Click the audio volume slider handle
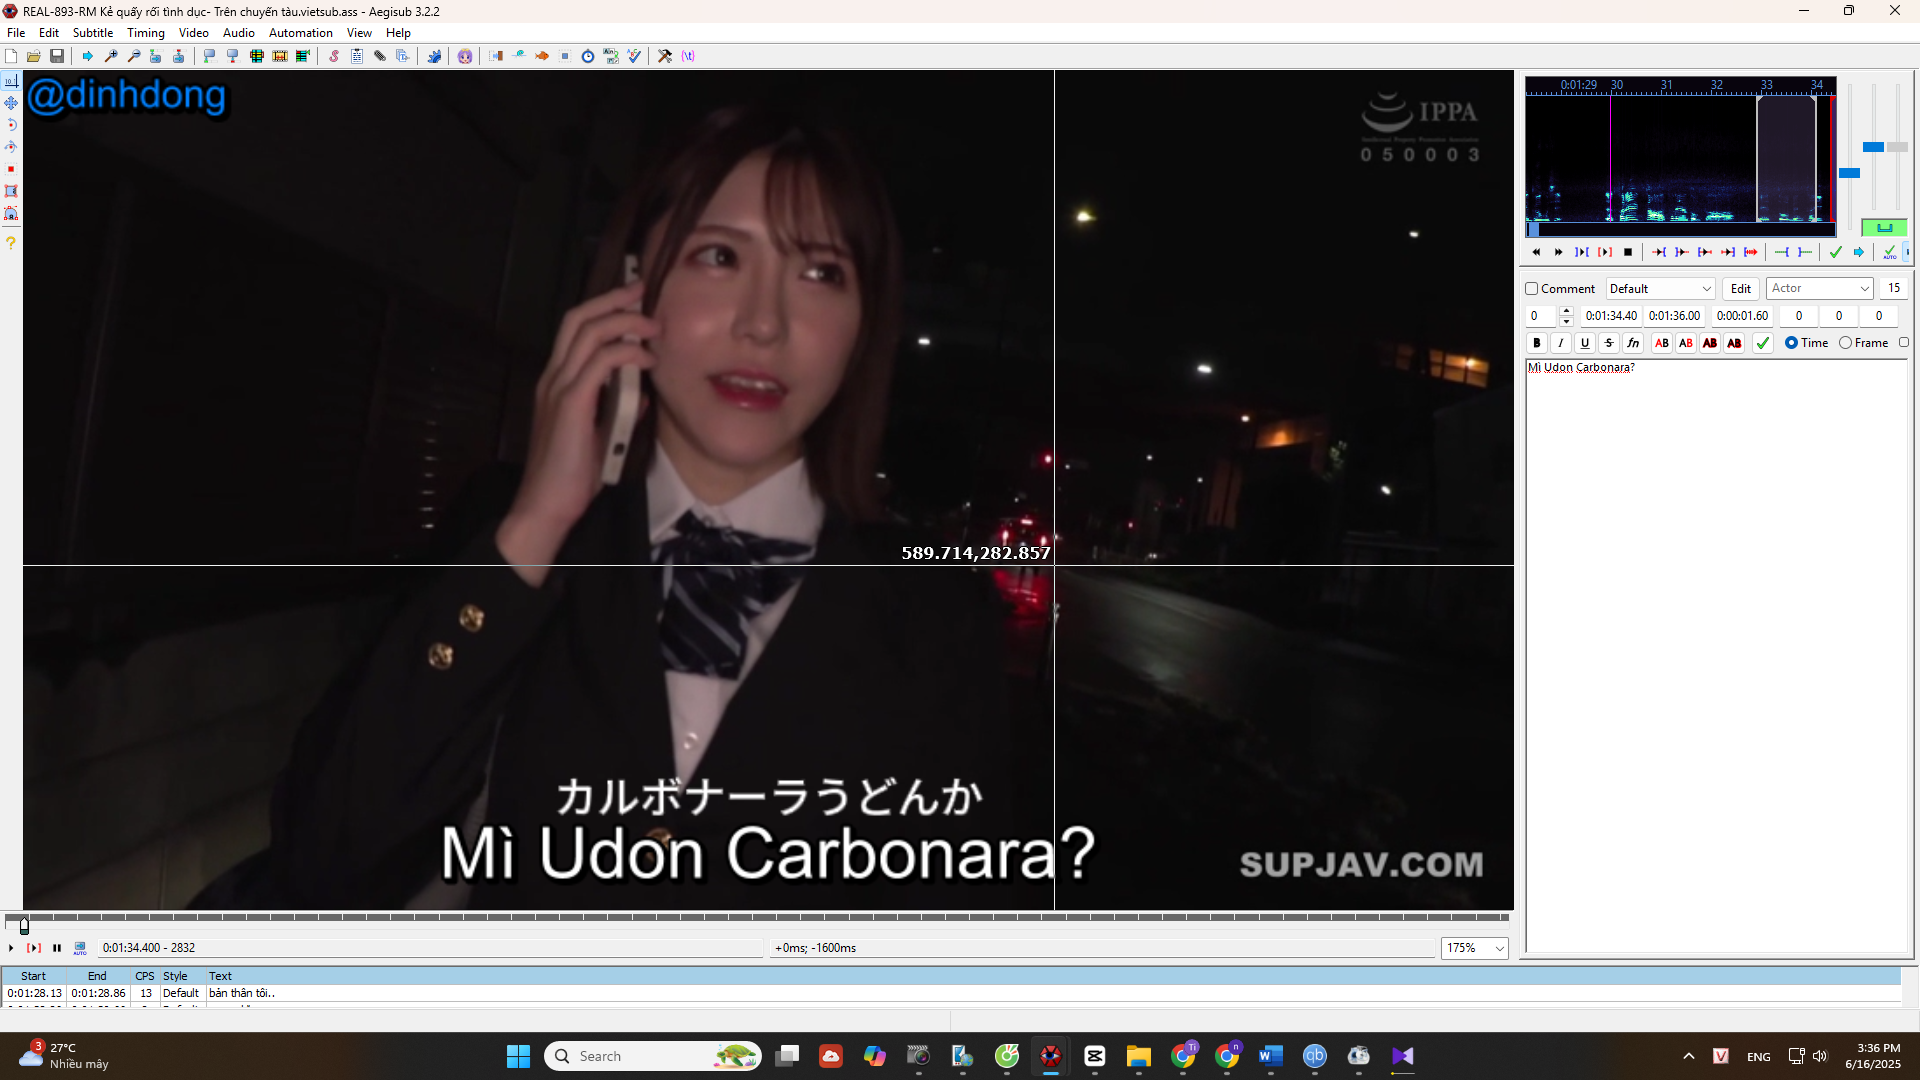 pos(1897,147)
